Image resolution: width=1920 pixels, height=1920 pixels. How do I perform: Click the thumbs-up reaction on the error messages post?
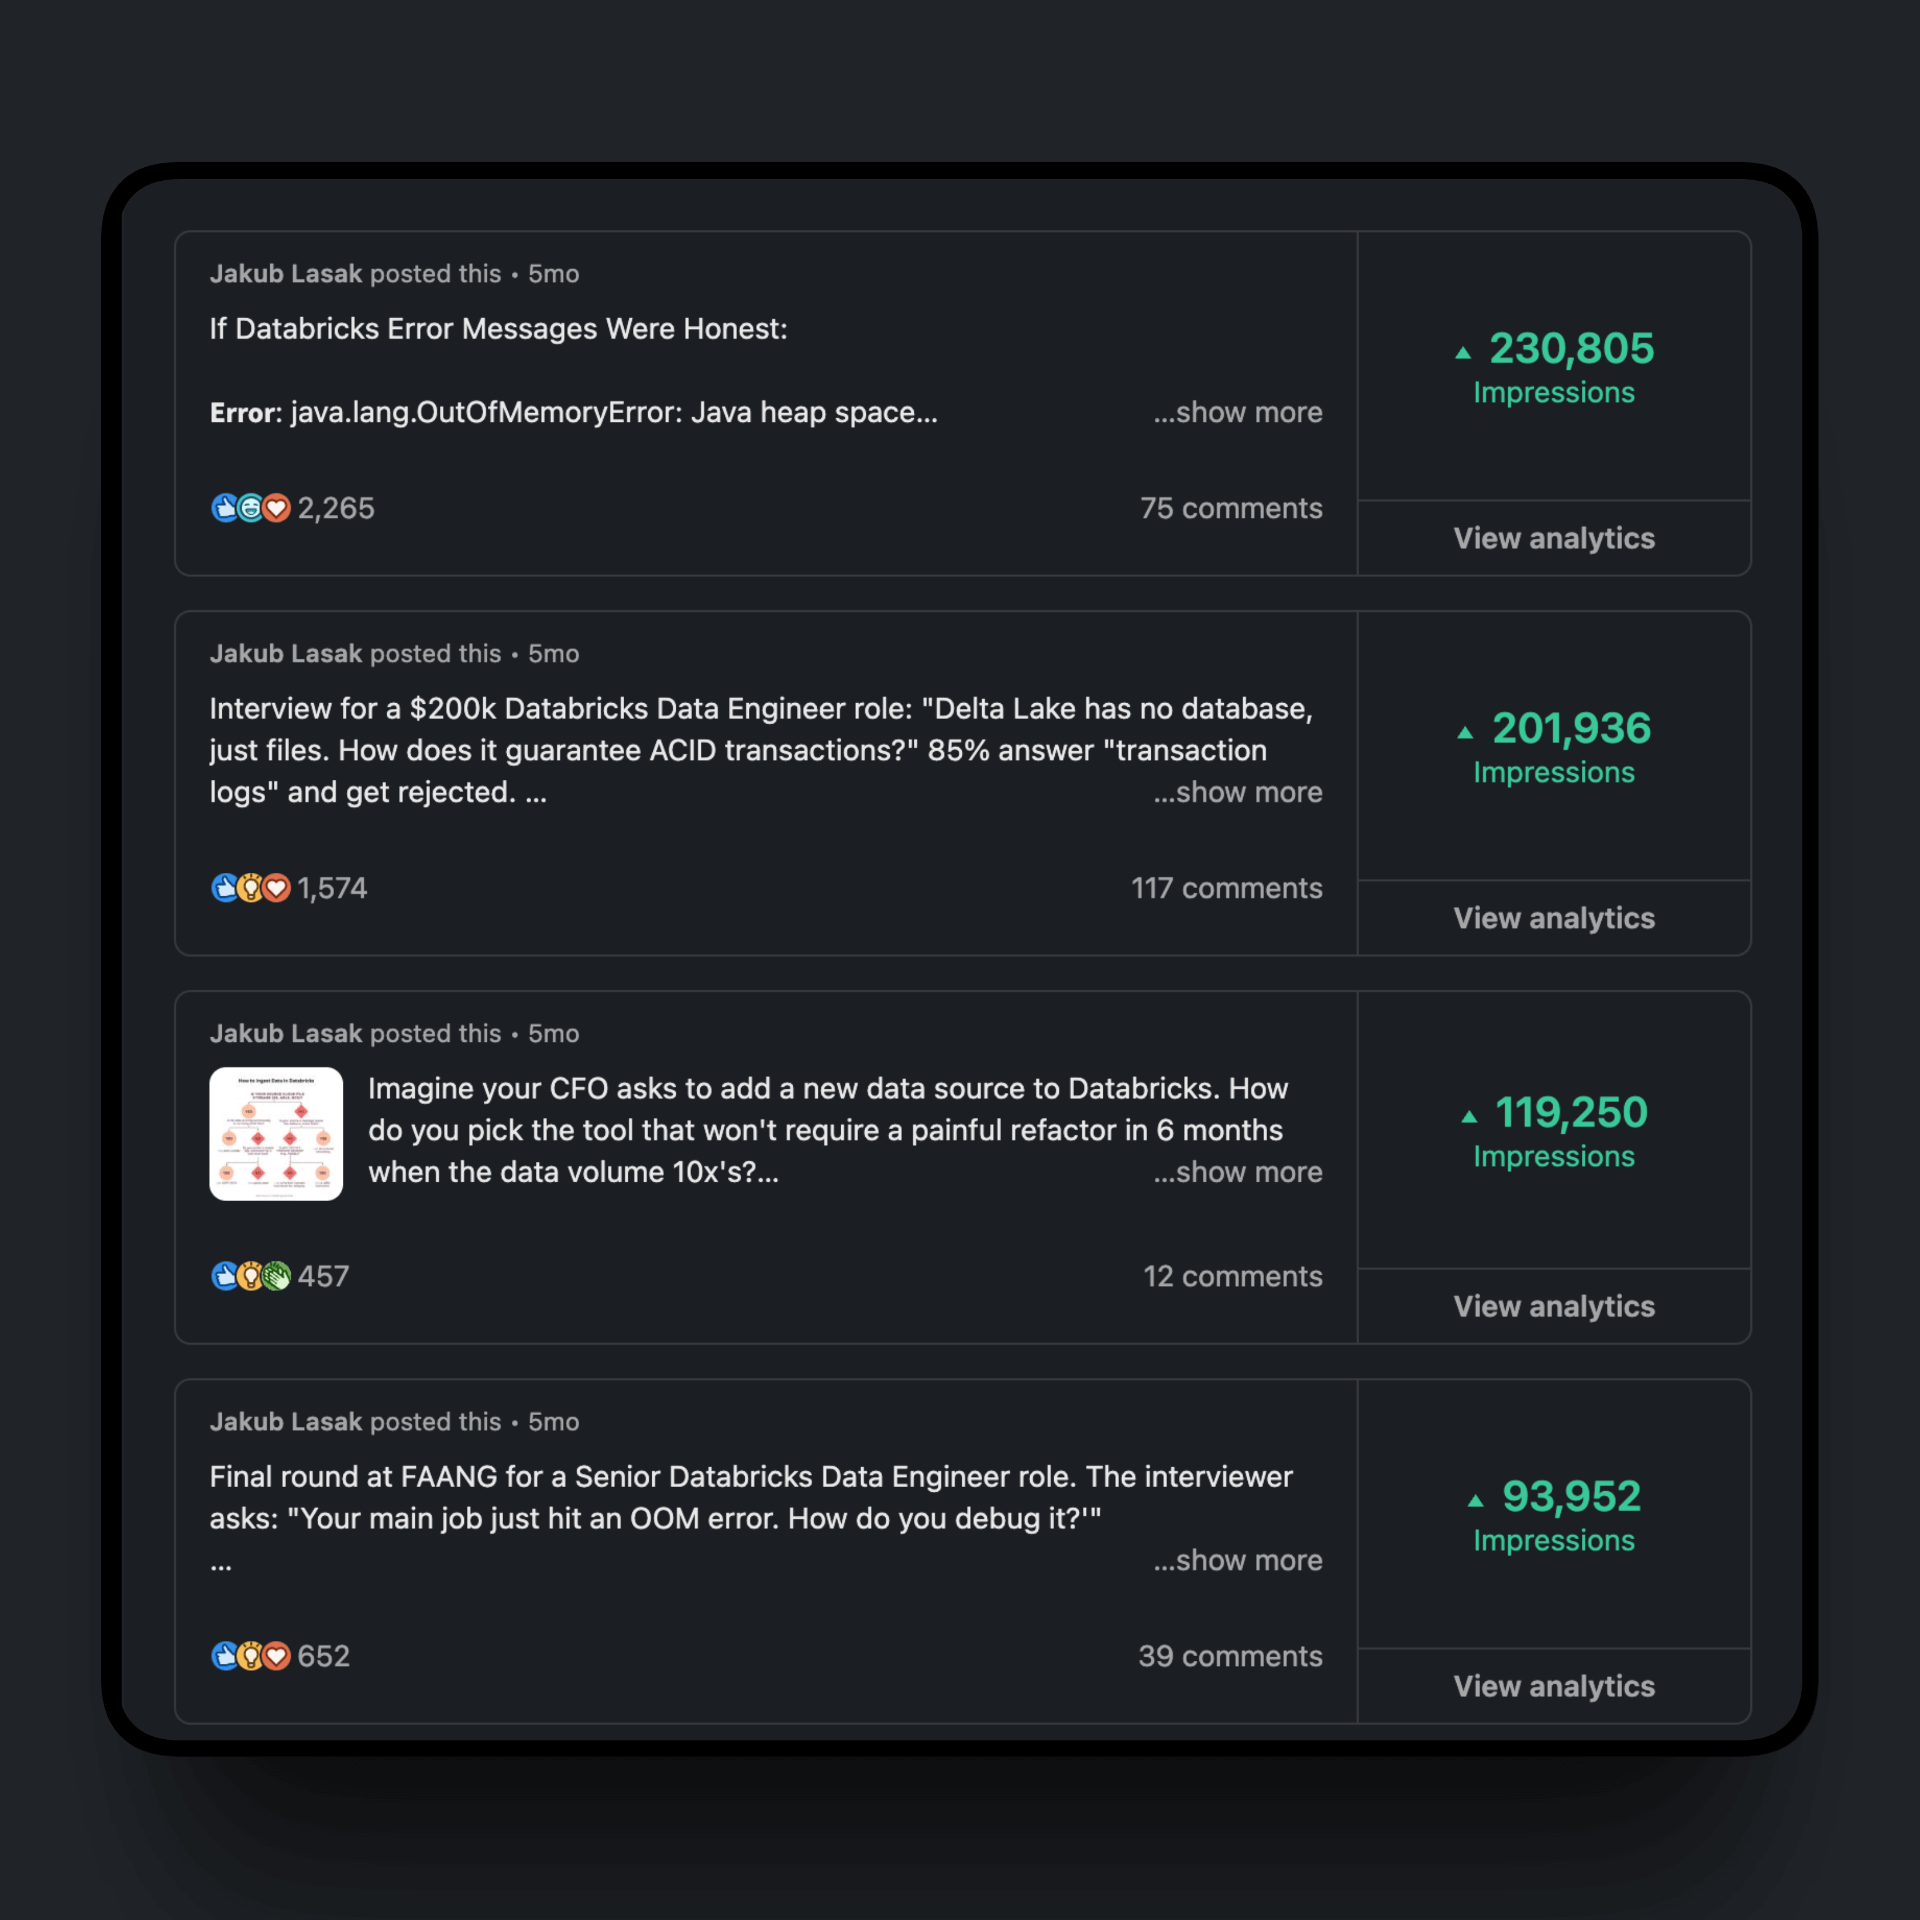pyautogui.click(x=225, y=508)
